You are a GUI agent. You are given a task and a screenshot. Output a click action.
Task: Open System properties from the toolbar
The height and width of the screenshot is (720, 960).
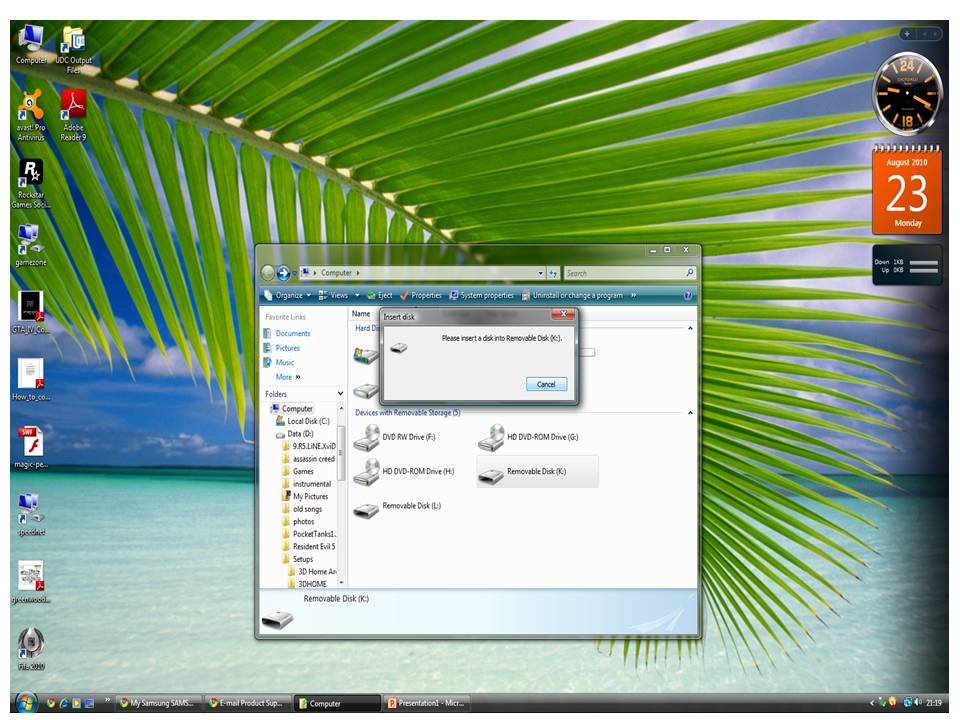pyautogui.click(x=482, y=296)
